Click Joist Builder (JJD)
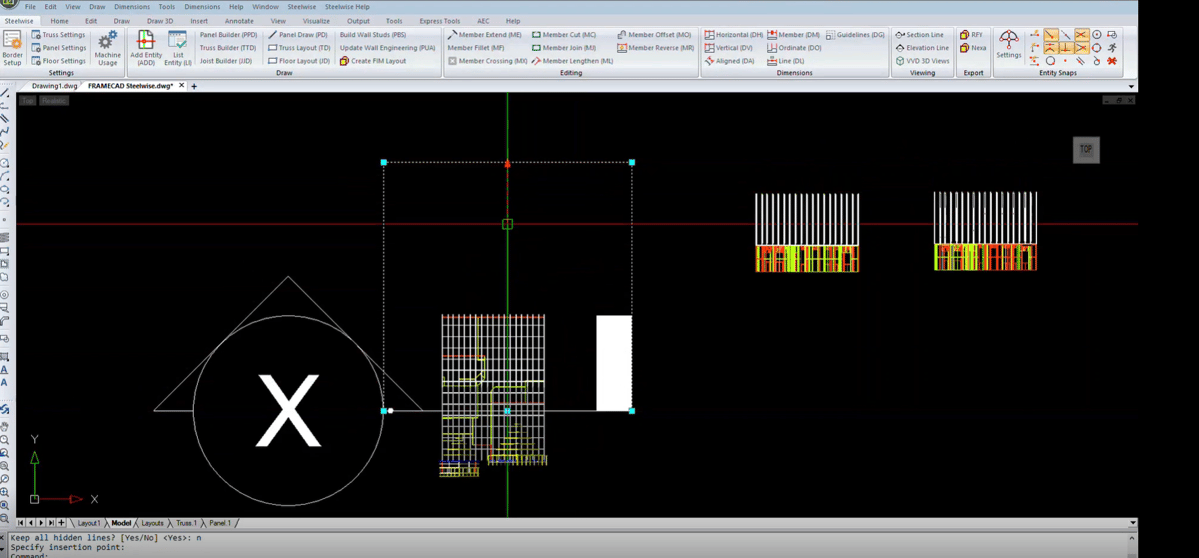This screenshot has height=558, width=1199. [226, 60]
